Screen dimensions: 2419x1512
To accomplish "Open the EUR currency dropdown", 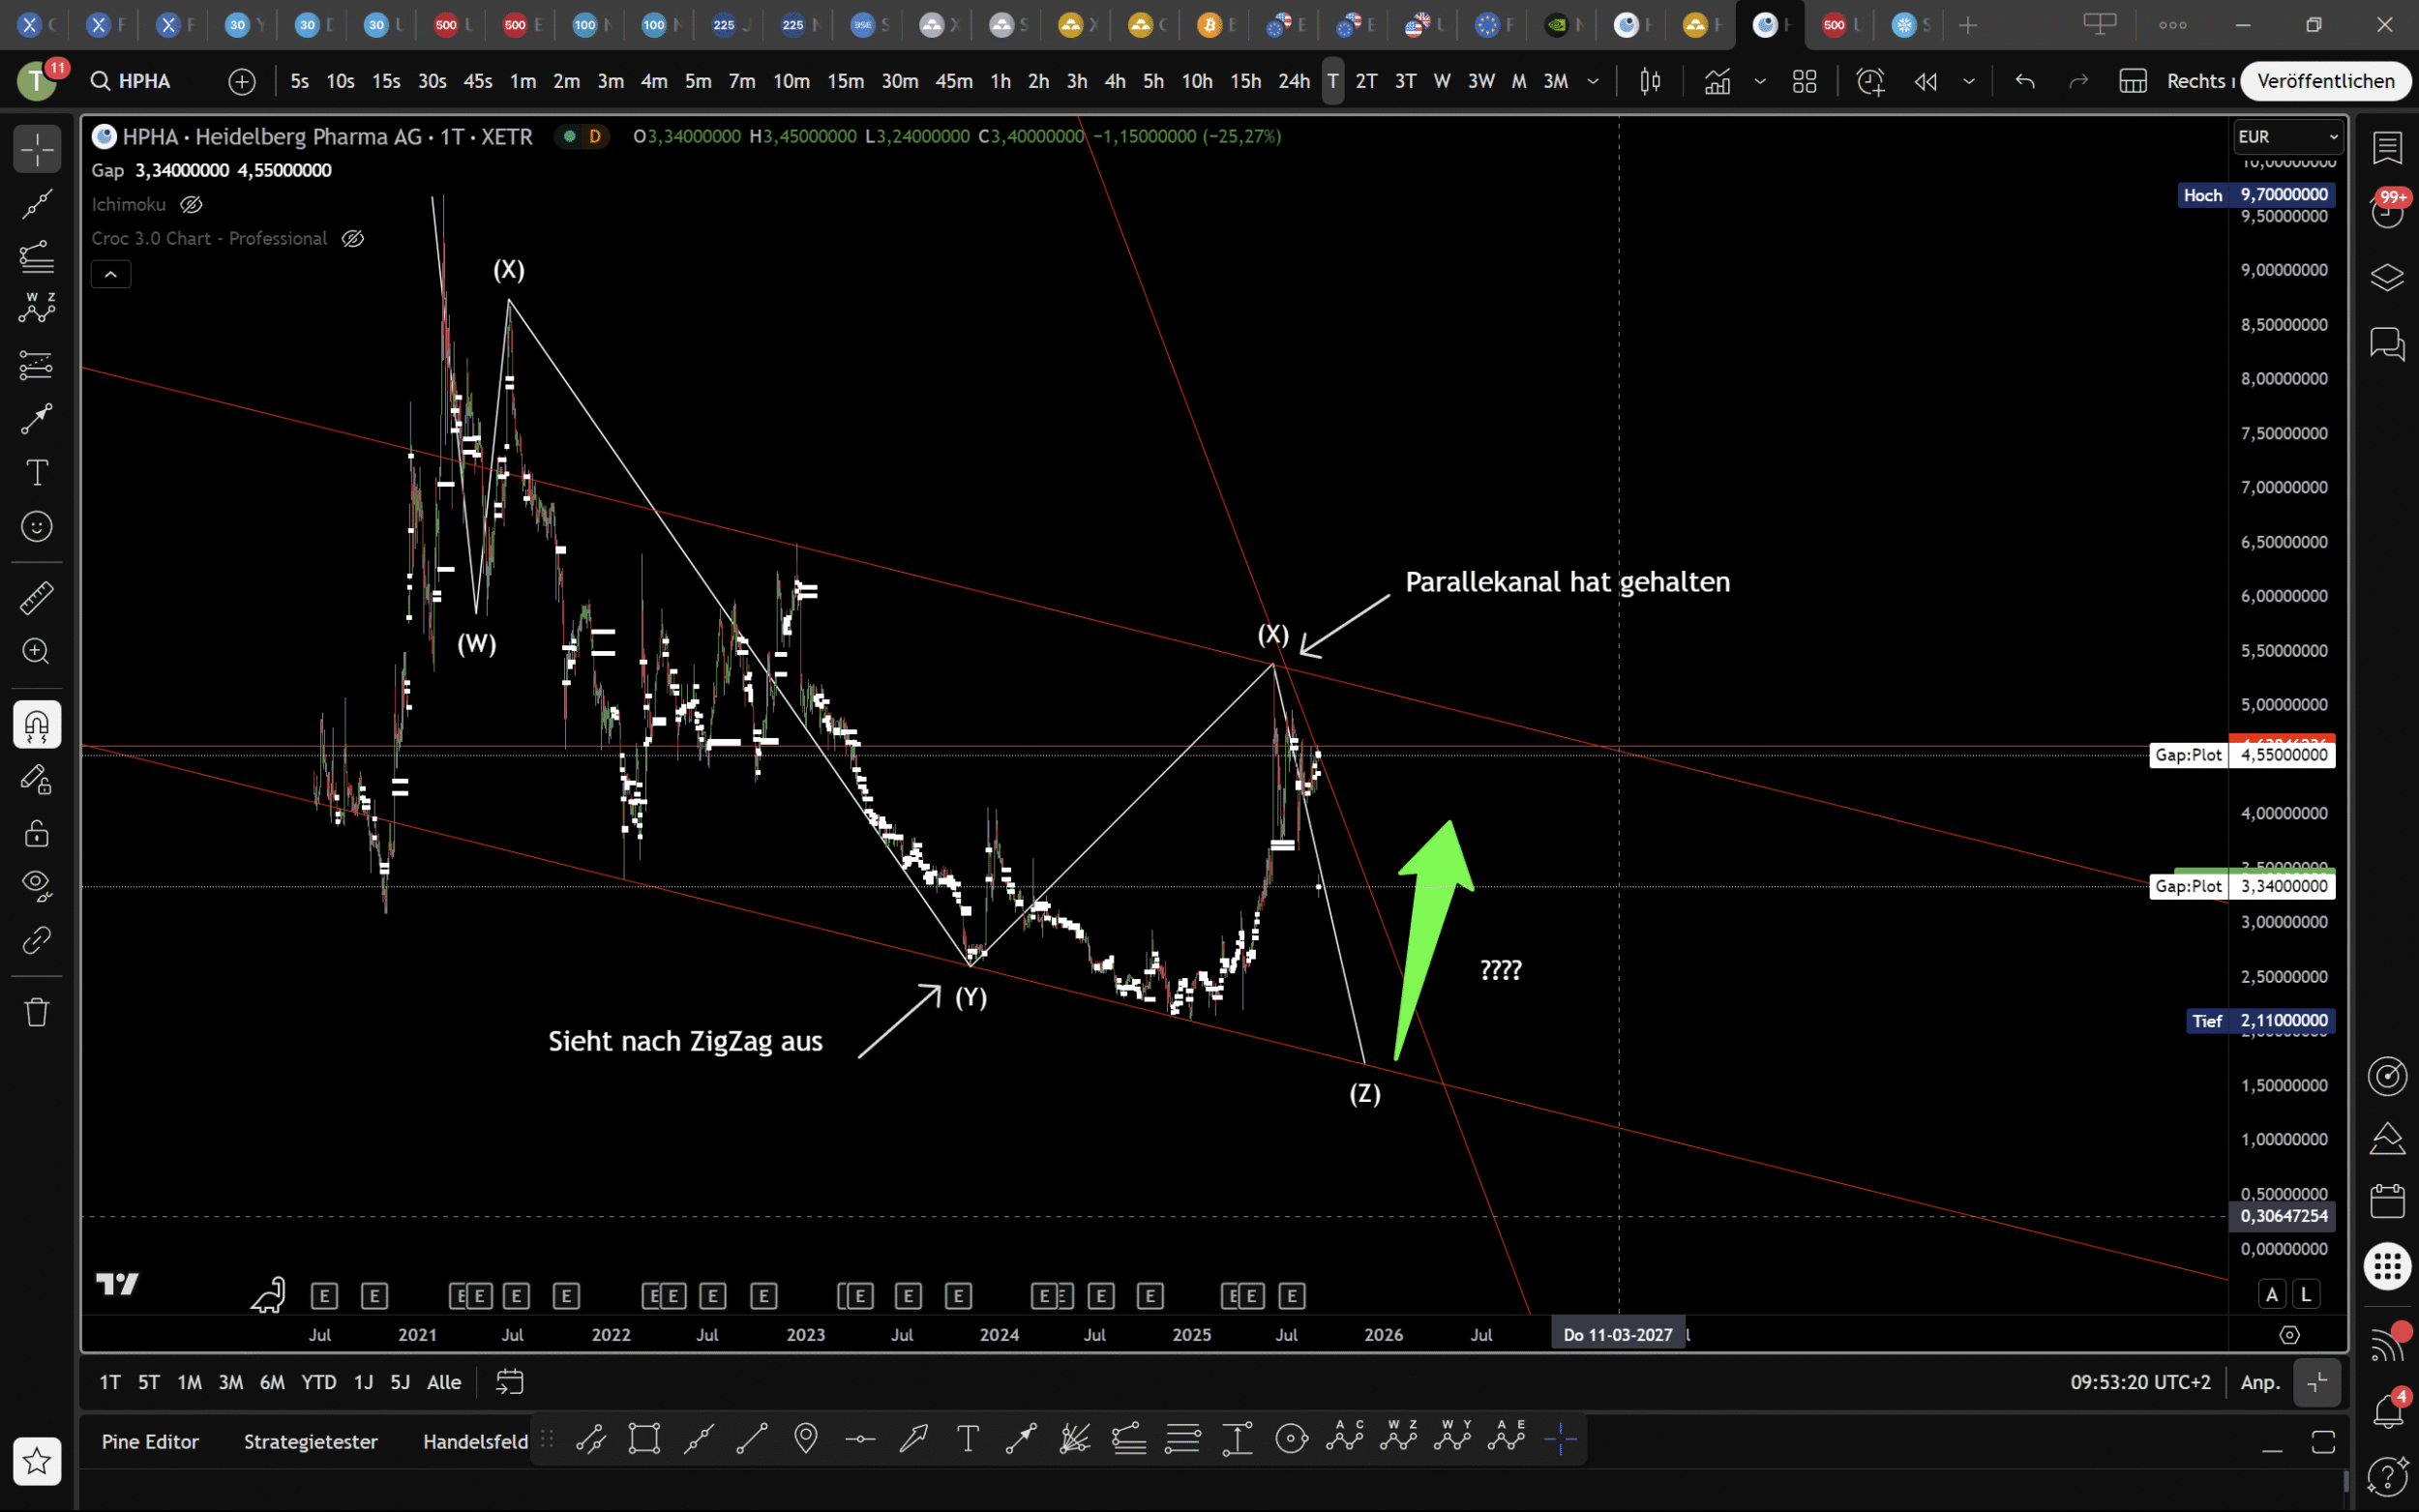I will pyautogui.click(x=2288, y=136).
